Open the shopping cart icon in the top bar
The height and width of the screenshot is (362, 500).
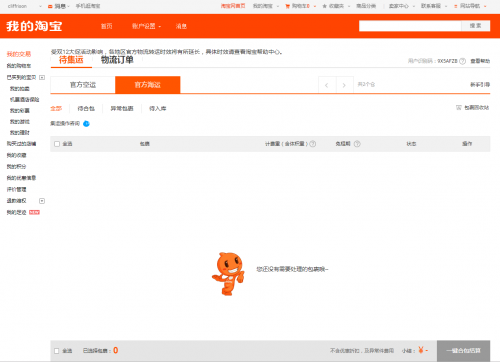click(287, 6)
